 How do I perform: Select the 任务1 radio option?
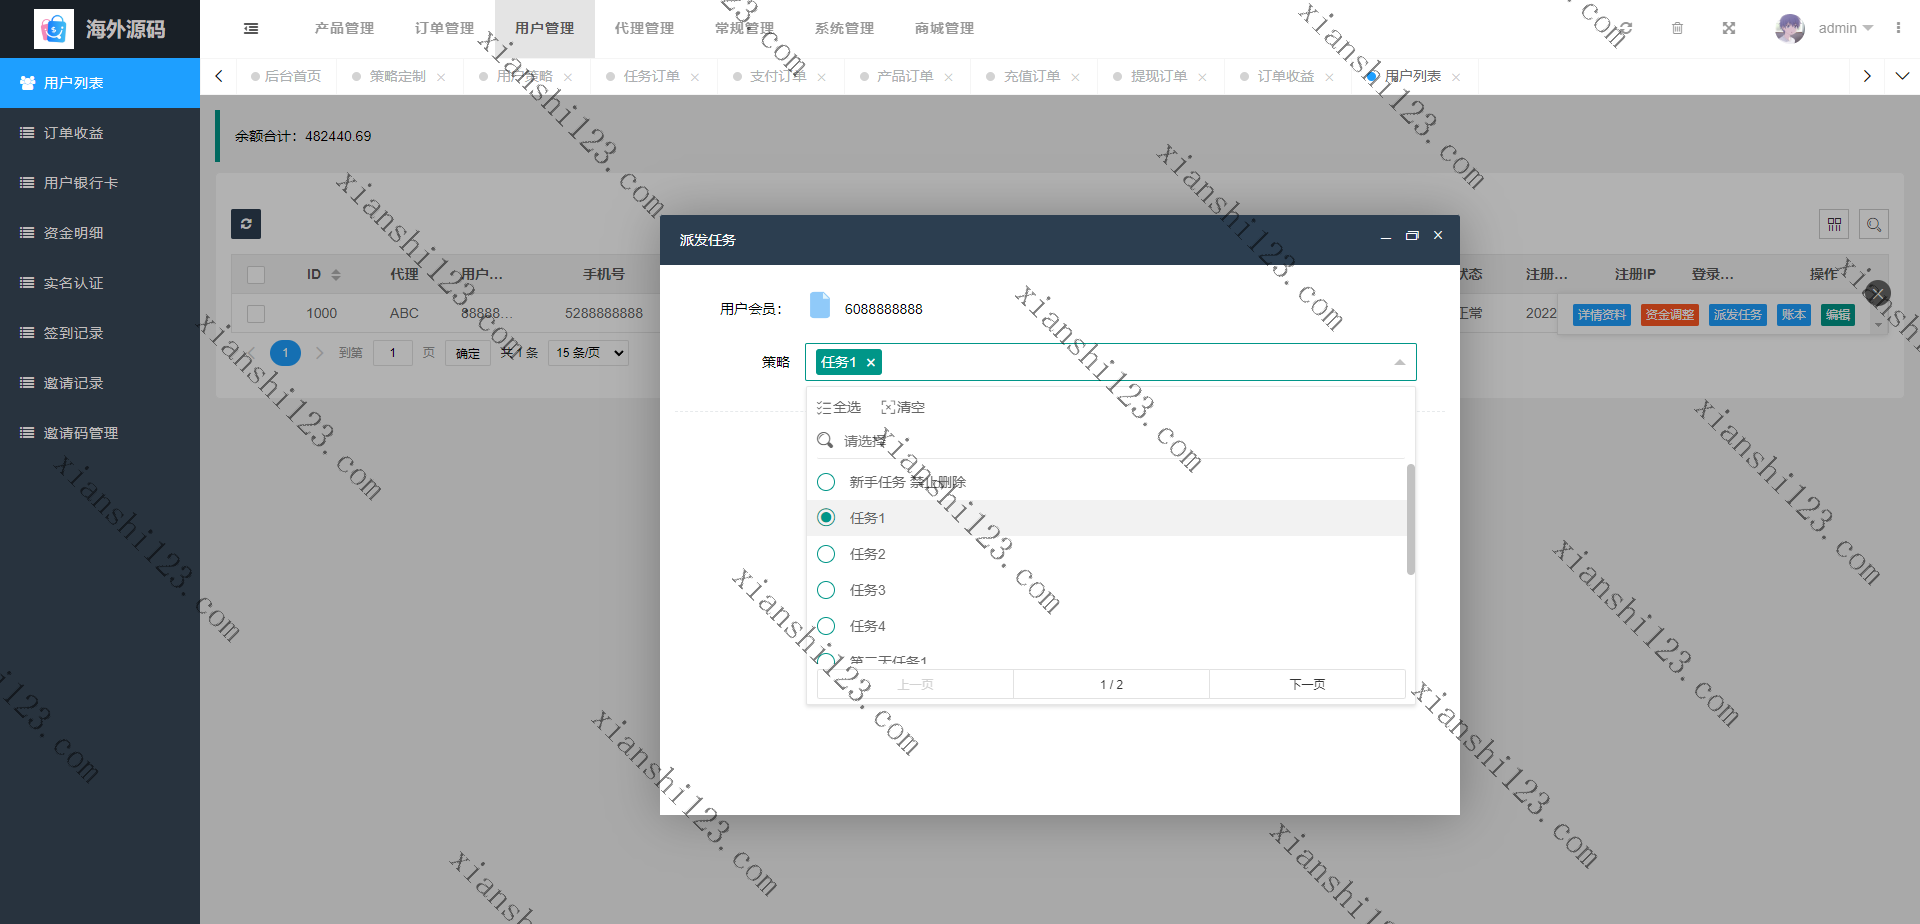point(826,518)
